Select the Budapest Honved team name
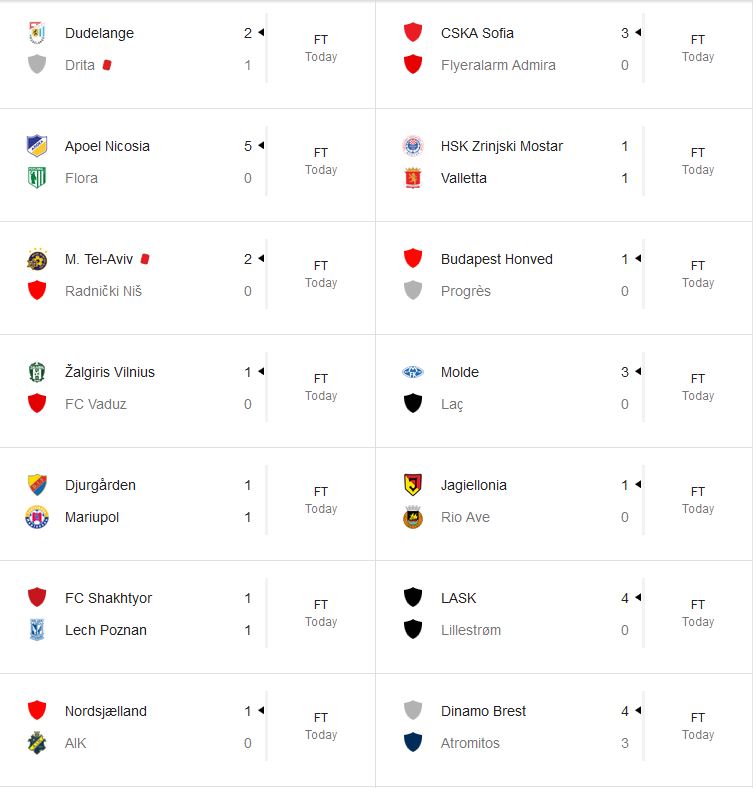The width and height of the screenshot is (753, 788). [x=496, y=259]
